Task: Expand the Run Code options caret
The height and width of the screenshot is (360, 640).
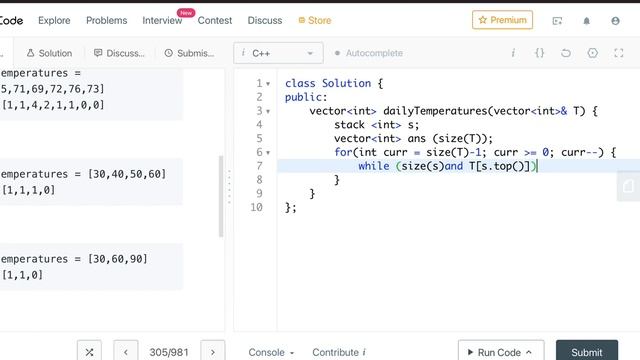Action: tap(529, 352)
